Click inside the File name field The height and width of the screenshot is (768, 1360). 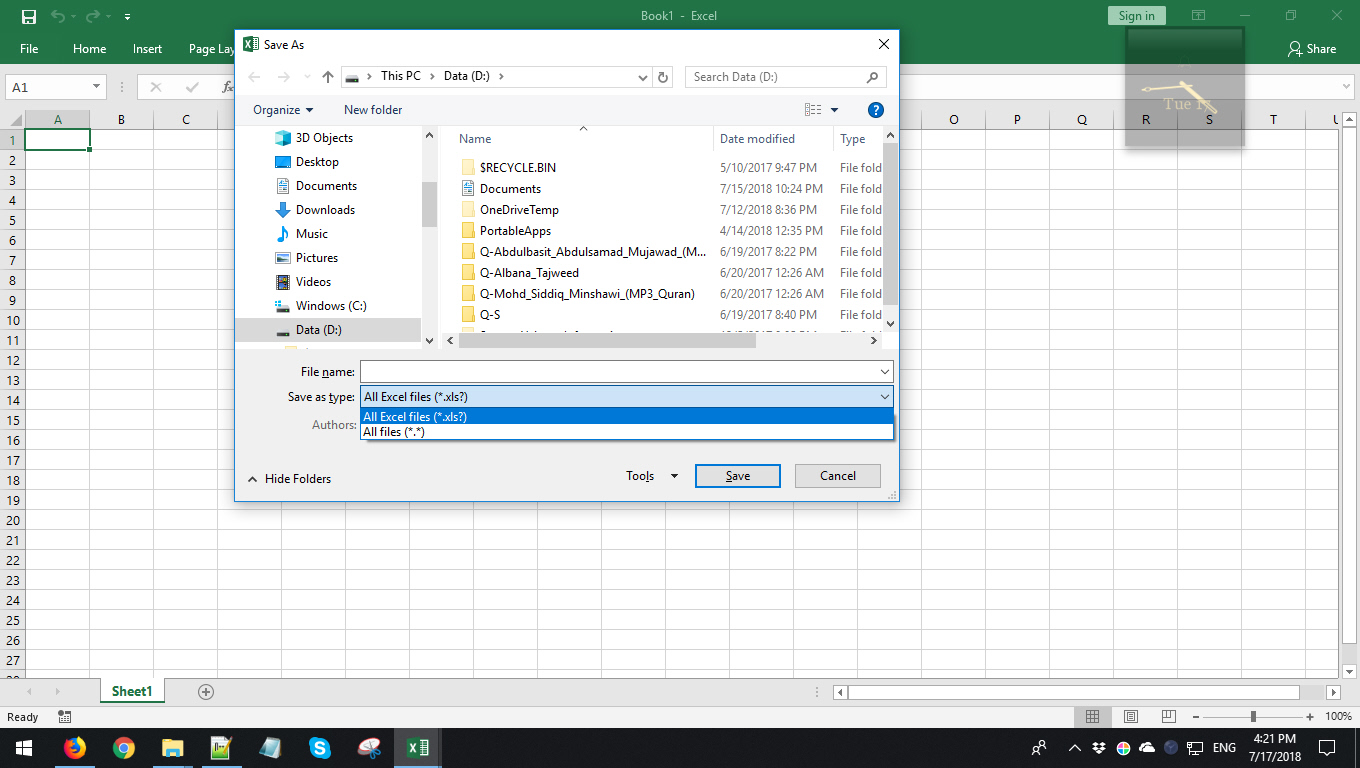pos(618,372)
